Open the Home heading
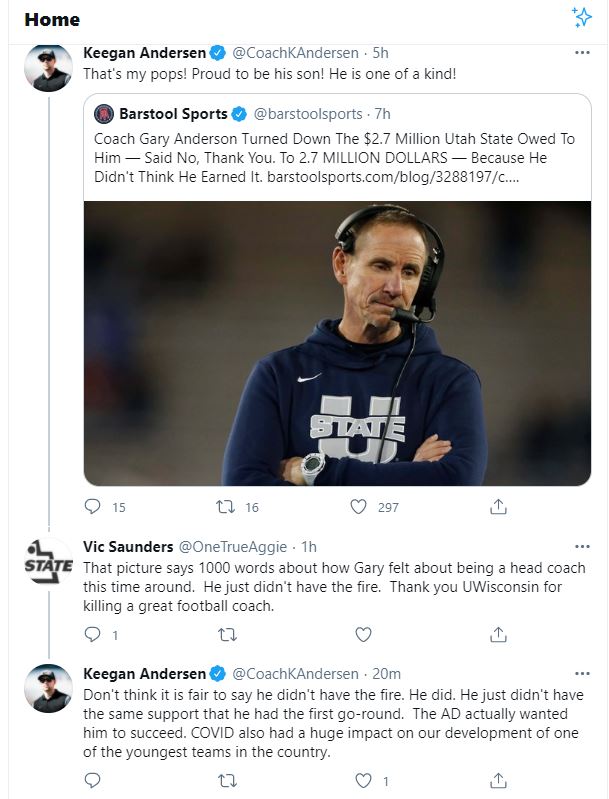 [52, 19]
